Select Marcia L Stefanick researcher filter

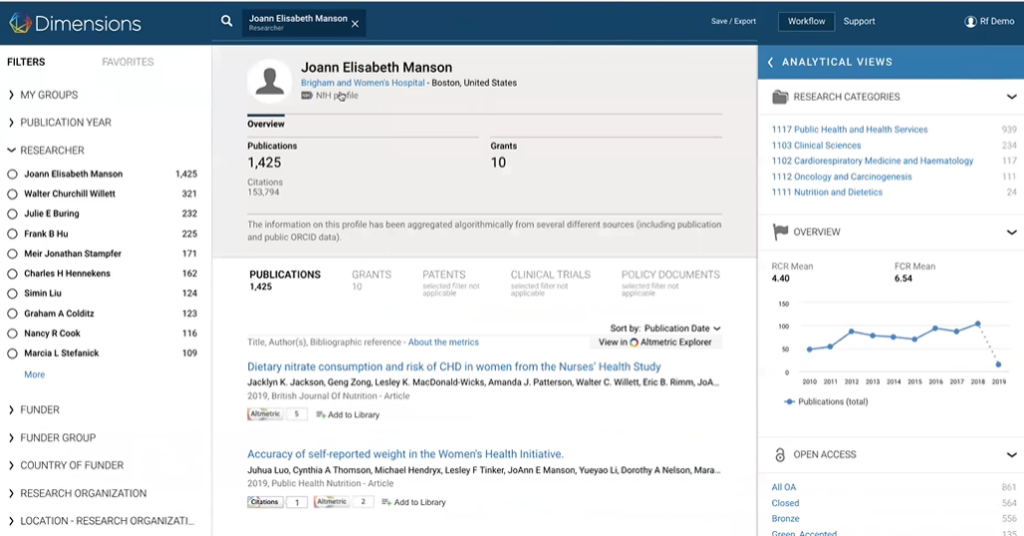click(x=12, y=353)
